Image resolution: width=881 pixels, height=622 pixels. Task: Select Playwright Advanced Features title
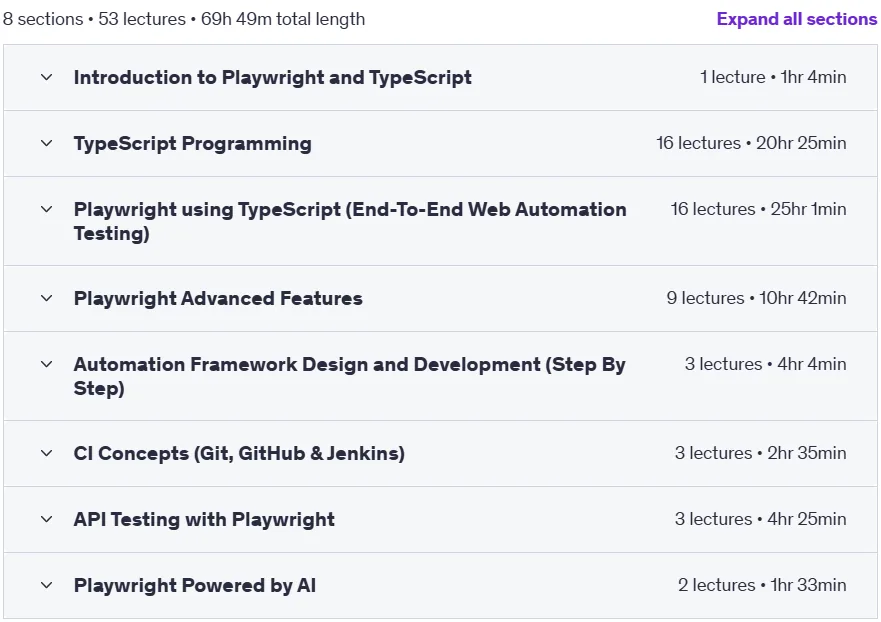tap(218, 298)
